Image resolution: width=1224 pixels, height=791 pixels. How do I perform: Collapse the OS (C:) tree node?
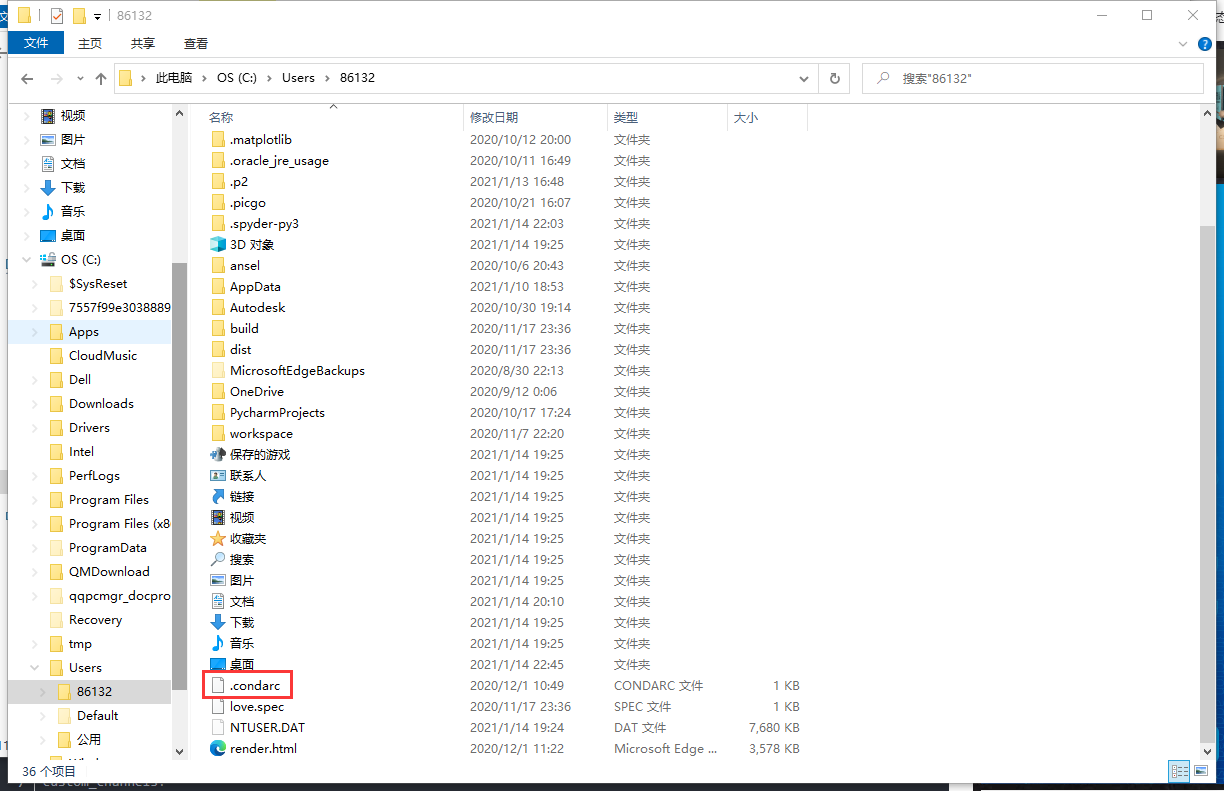click(26, 260)
